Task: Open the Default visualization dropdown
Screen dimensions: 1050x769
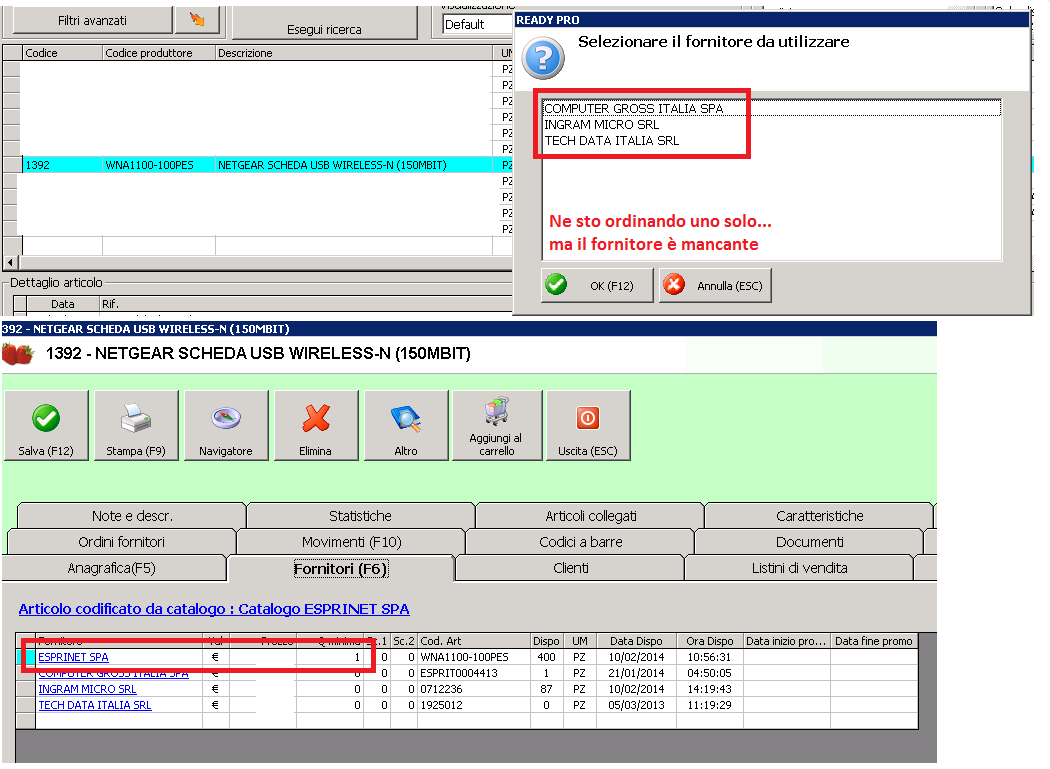Action: [477, 25]
